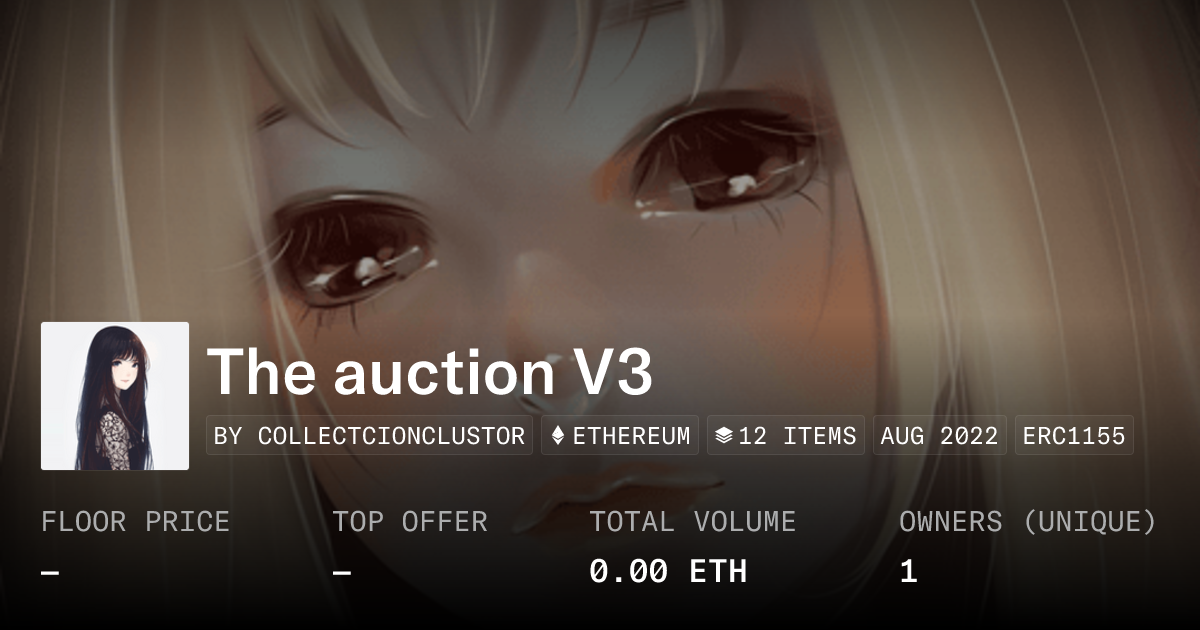Click the TOP OFFER label
1200x630 pixels.
pos(410,522)
